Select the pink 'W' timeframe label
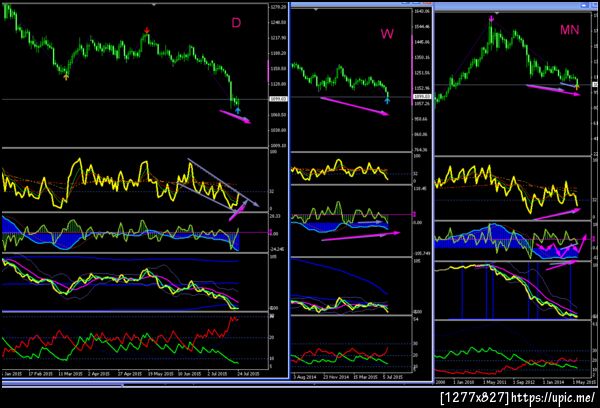This screenshot has height=408, width=600. (x=387, y=34)
